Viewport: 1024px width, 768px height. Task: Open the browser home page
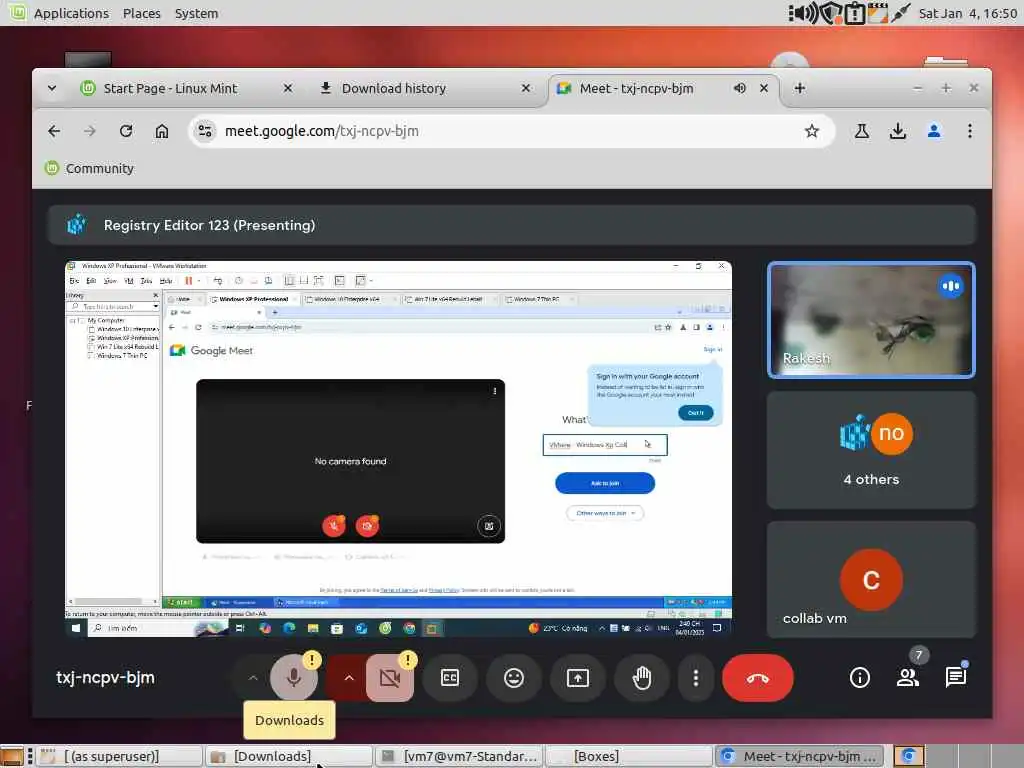tap(161, 131)
